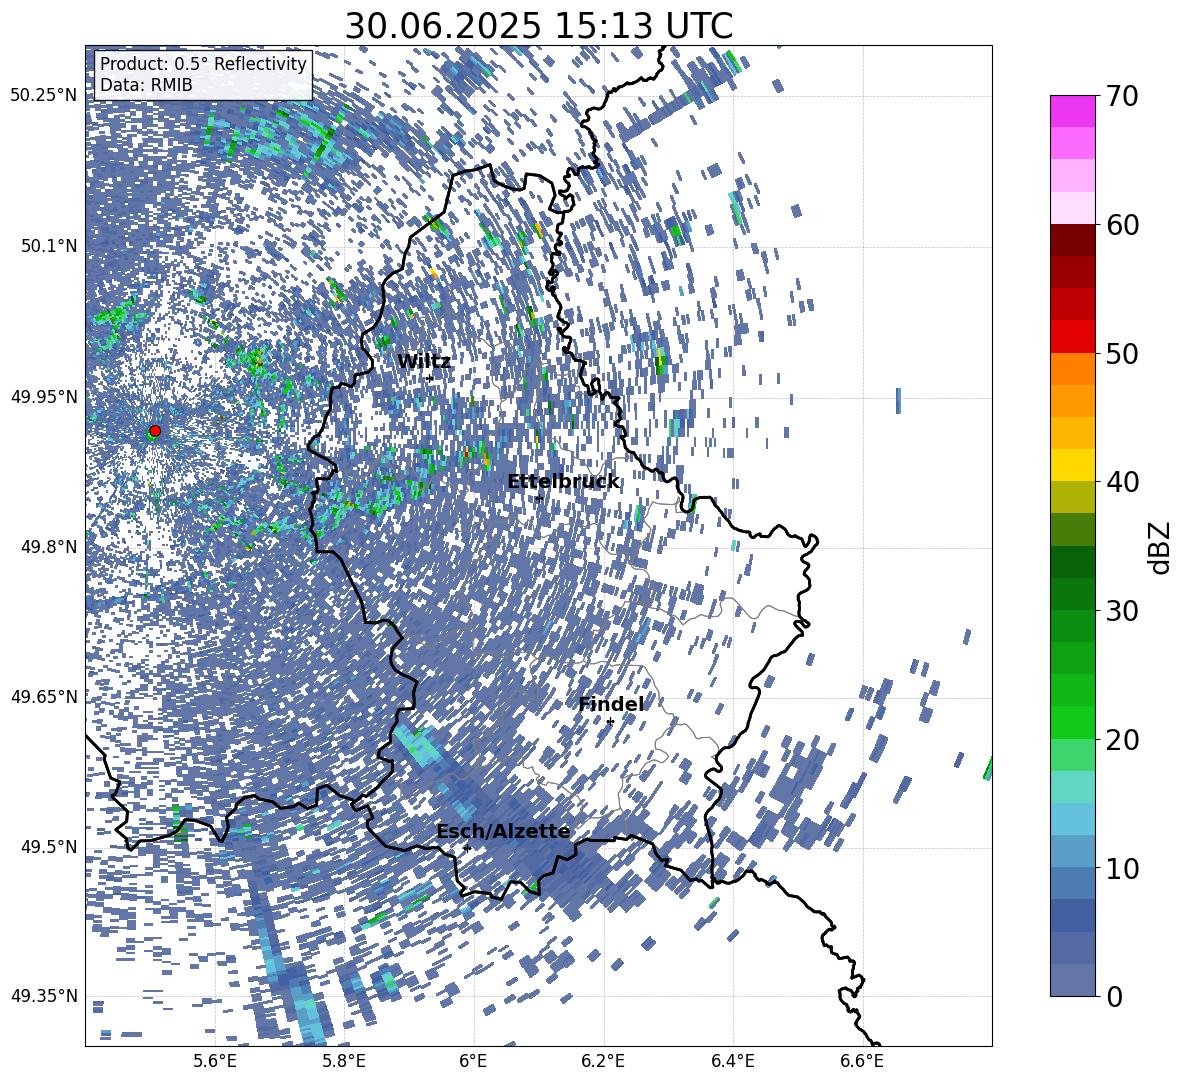The height and width of the screenshot is (1081, 1184).
Task: Click the colorbar tick label 20
Action: pos(1122,739)
